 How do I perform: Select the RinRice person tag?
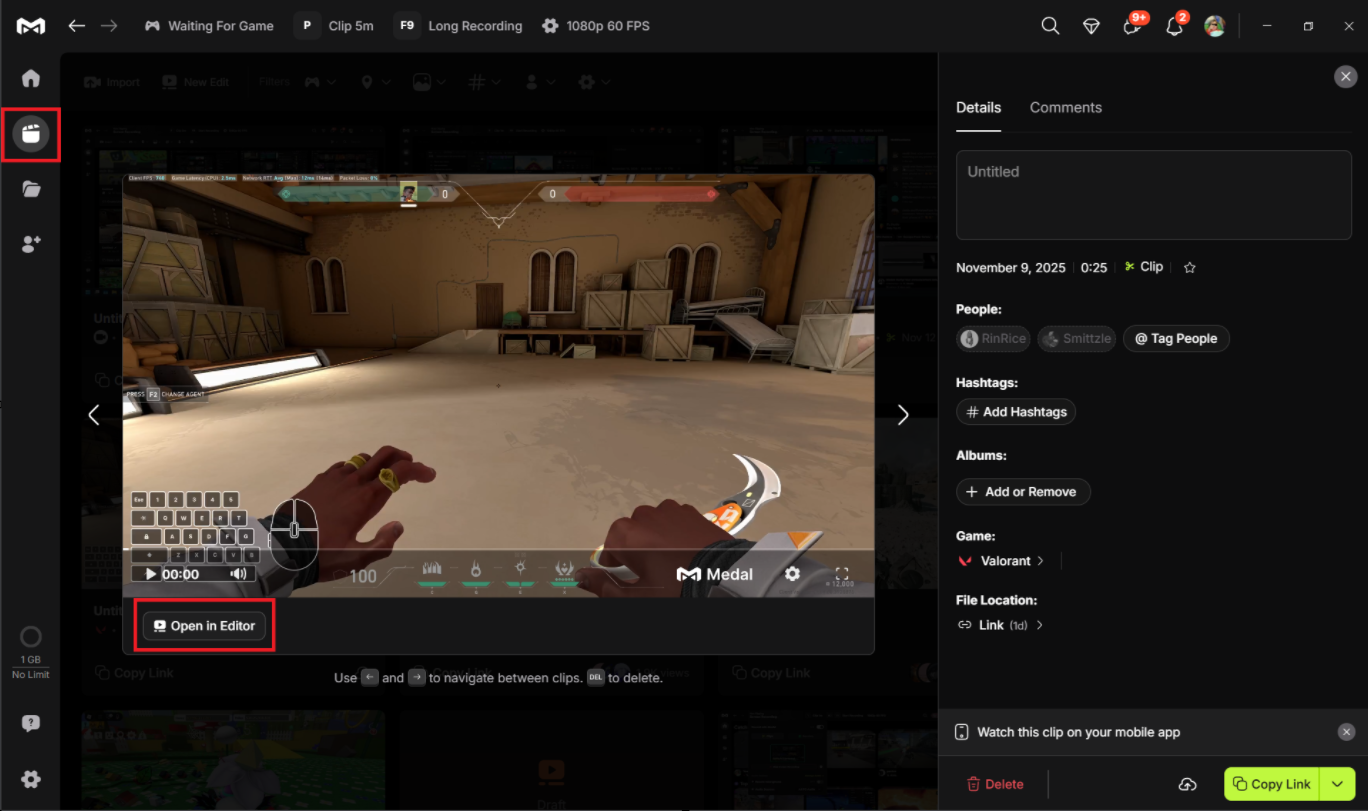[994, 339]
